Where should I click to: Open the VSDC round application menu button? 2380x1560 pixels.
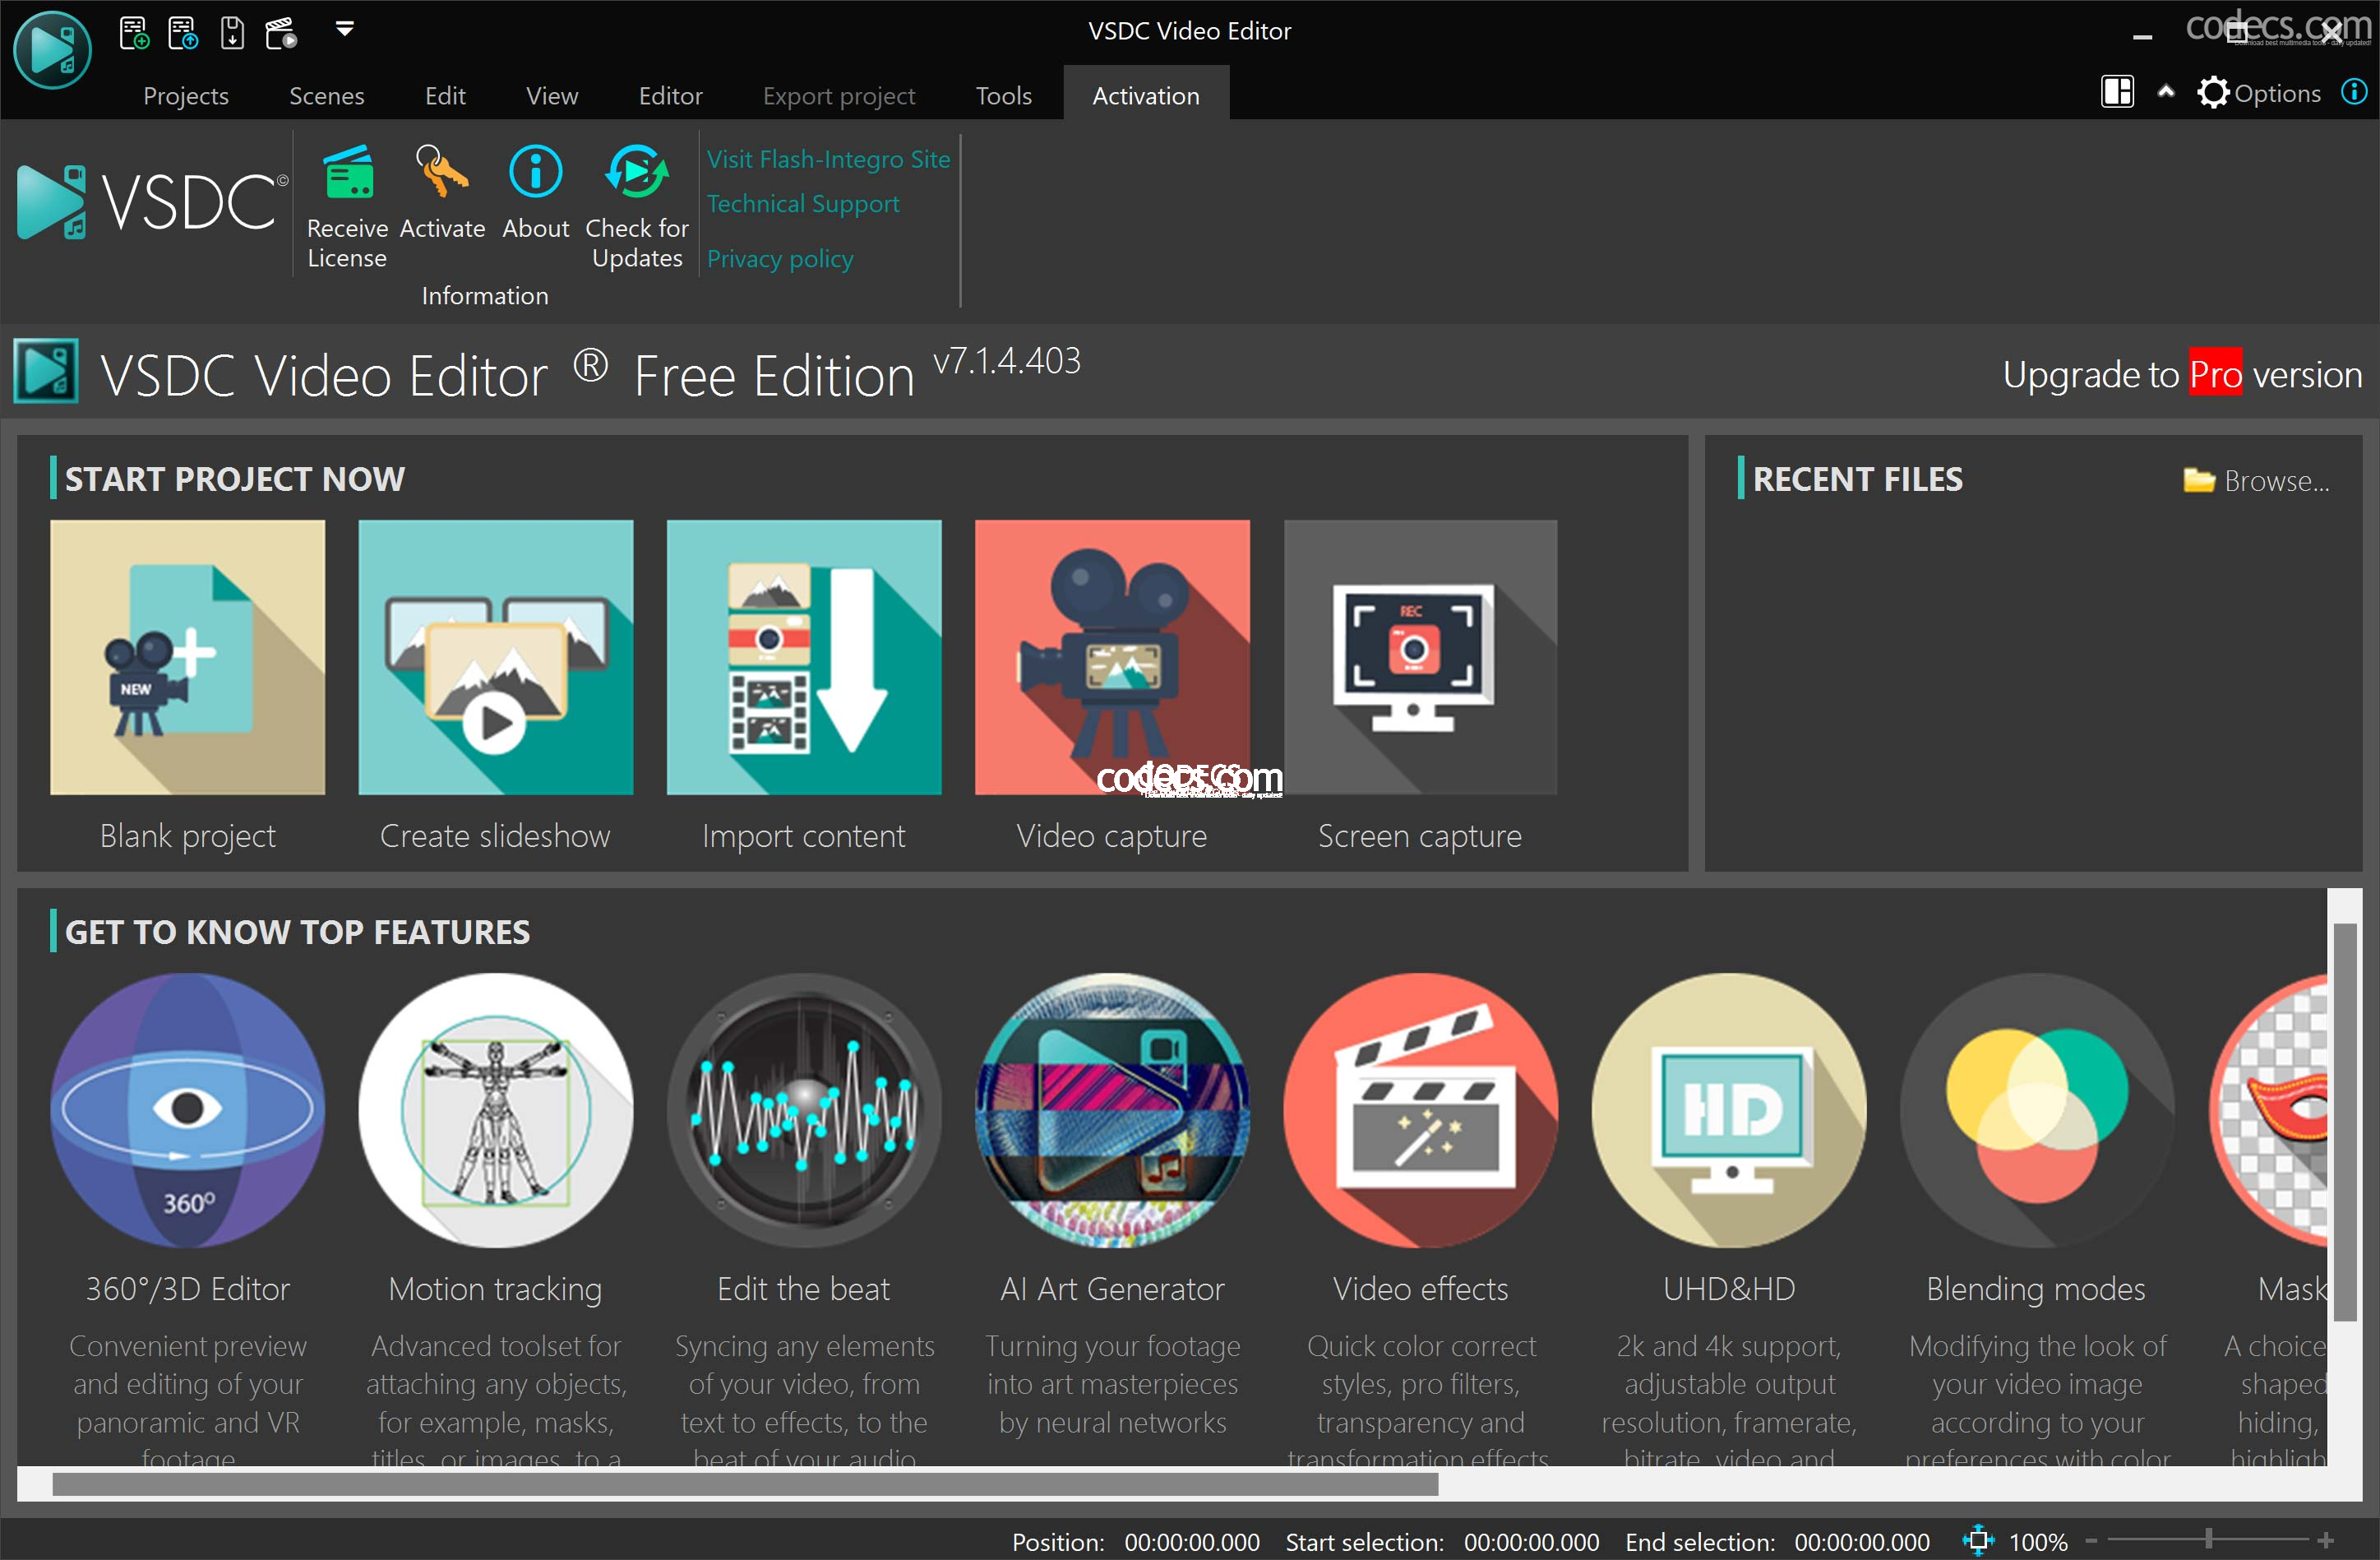[x=52, y=49]
